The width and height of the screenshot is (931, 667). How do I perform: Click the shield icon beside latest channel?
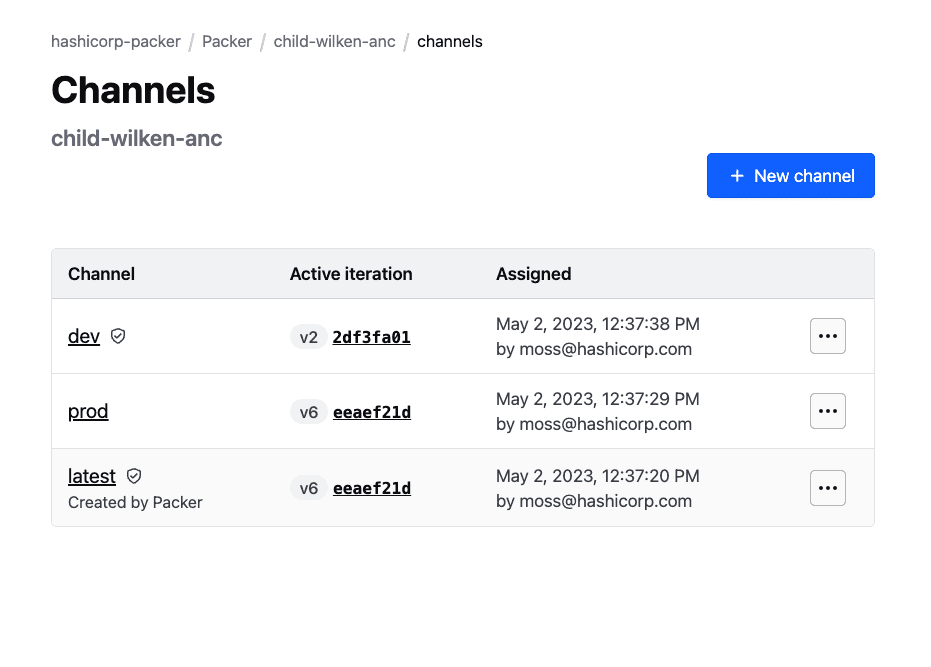(x=133, y=475)
